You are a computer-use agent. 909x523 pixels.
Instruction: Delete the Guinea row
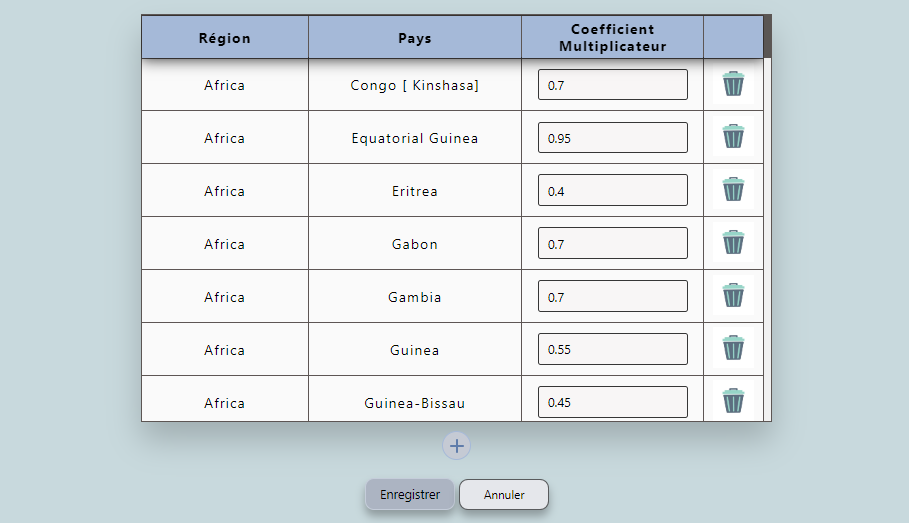pyautogui.click(x=733, y=348)
